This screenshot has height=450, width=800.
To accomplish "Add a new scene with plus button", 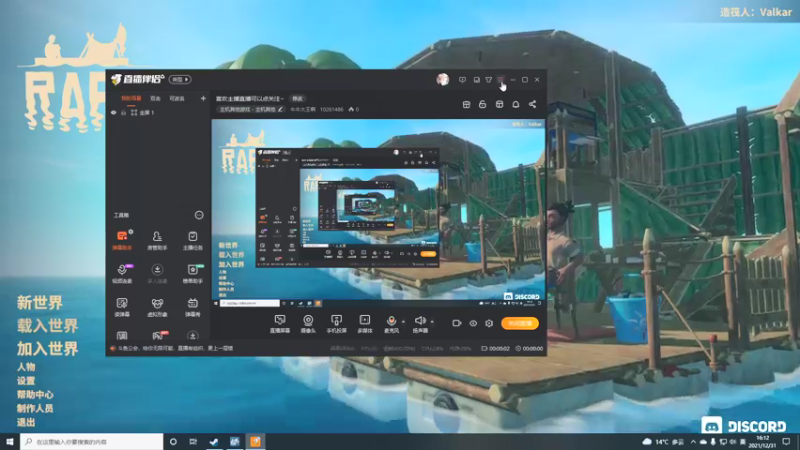I will click(203, 98).
